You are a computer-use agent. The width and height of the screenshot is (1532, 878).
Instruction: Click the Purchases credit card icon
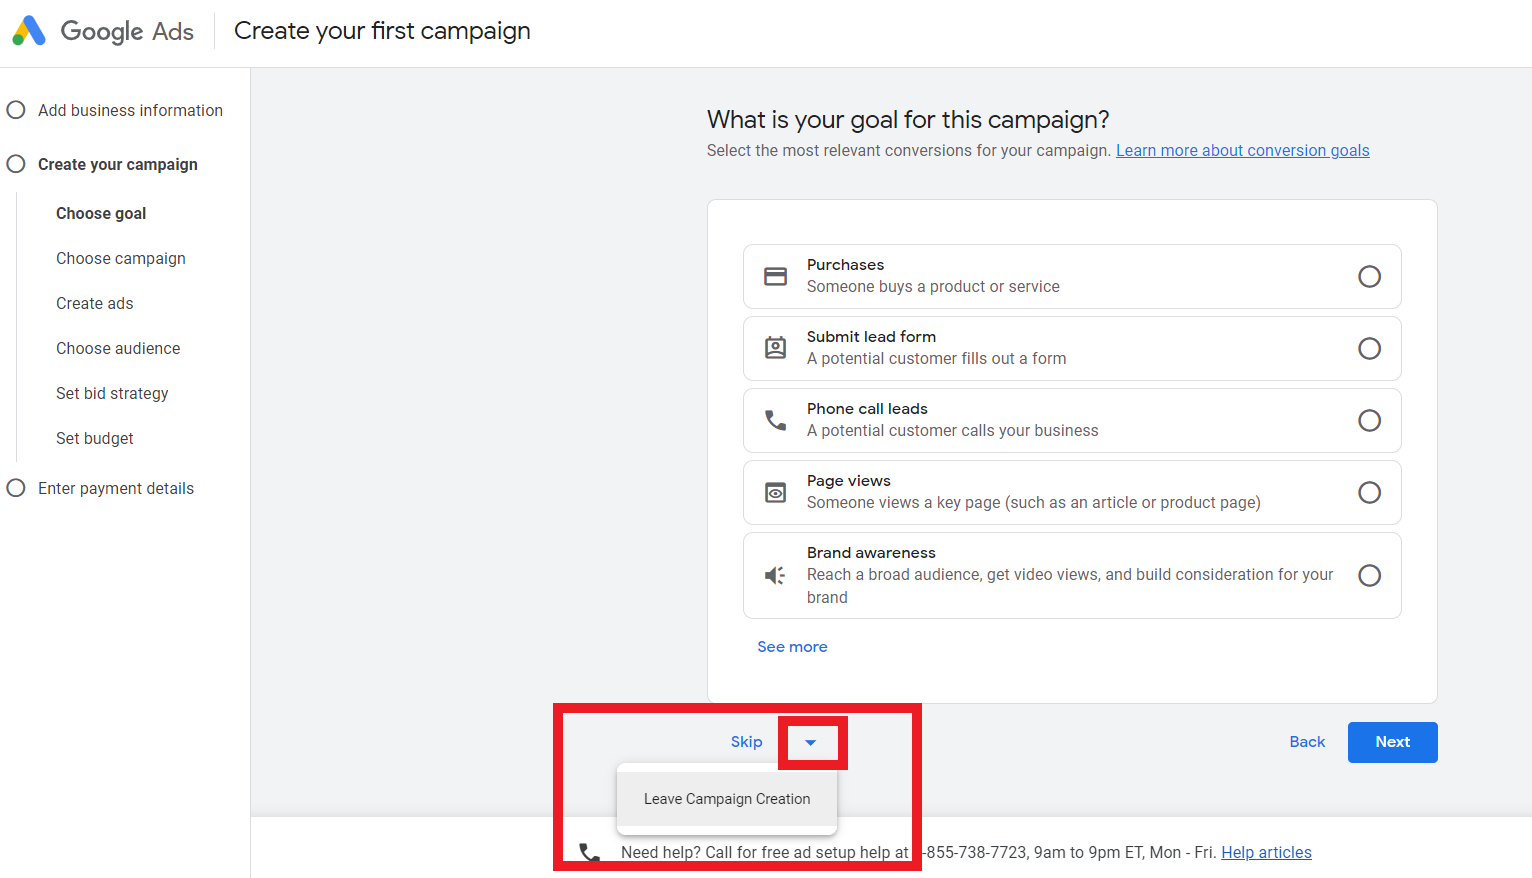click(775, 276)
